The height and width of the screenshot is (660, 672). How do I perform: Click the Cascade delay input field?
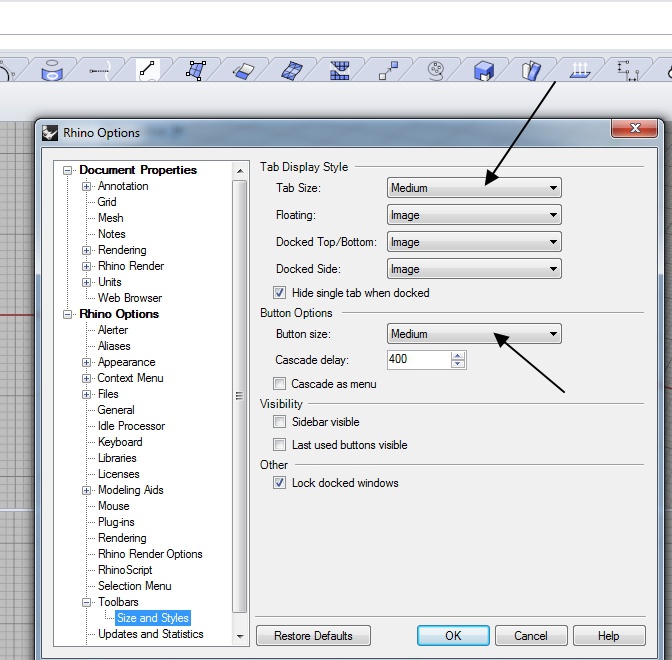(418, 359)
